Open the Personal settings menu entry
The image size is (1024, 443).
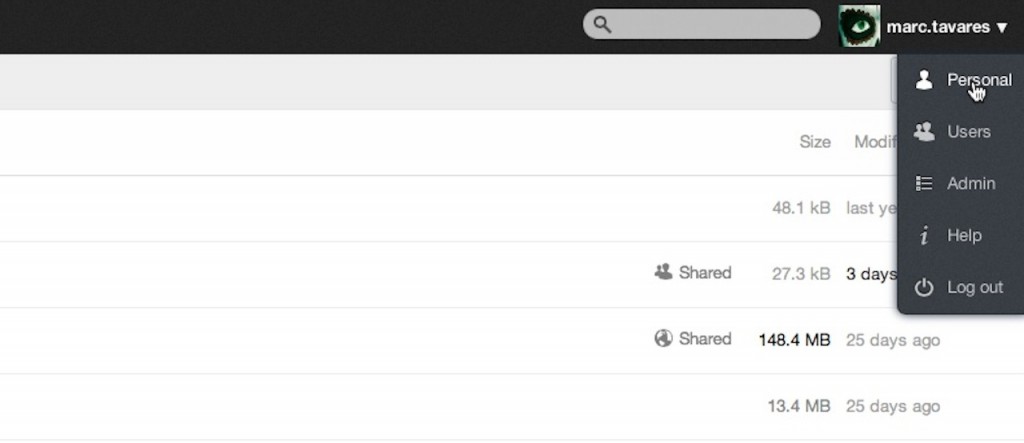[x=978, y=80]
